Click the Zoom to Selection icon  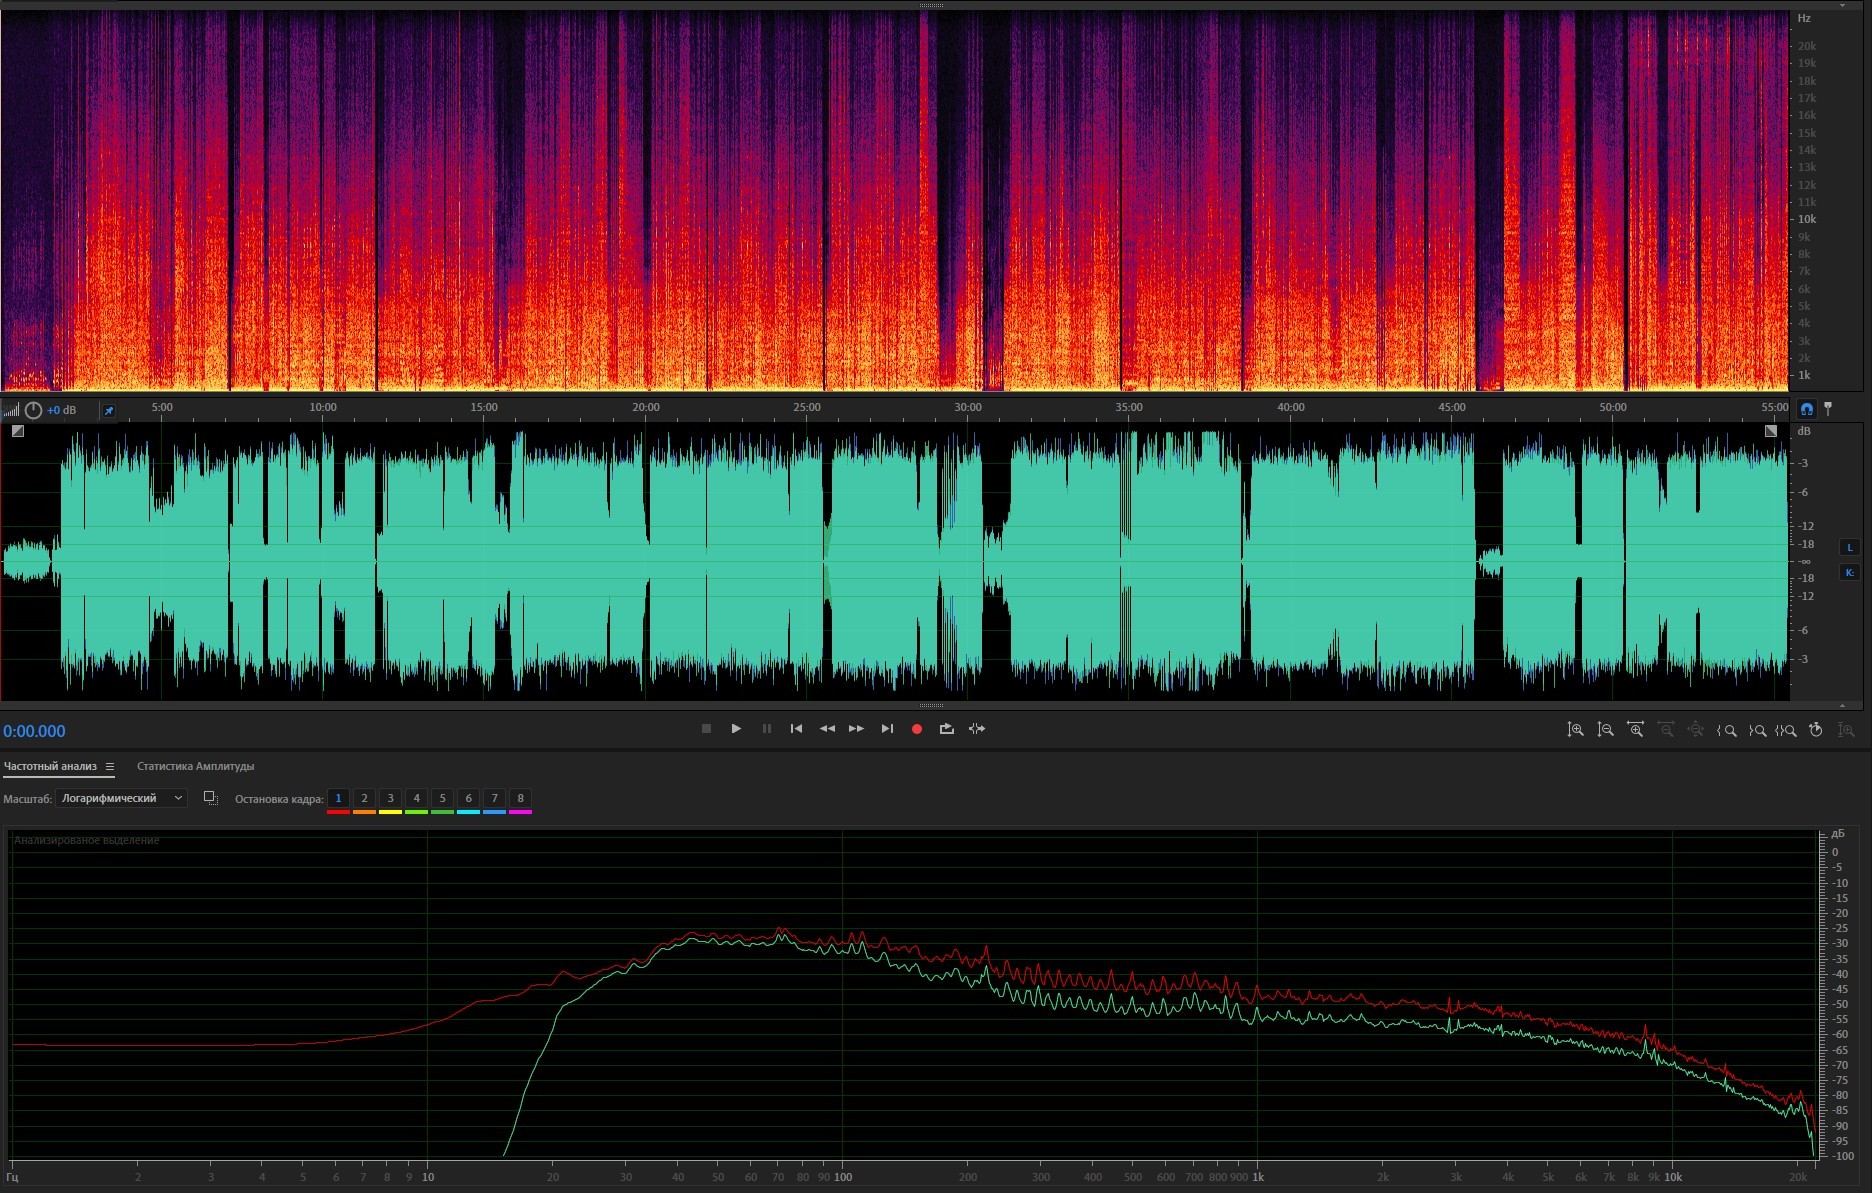1786,730
